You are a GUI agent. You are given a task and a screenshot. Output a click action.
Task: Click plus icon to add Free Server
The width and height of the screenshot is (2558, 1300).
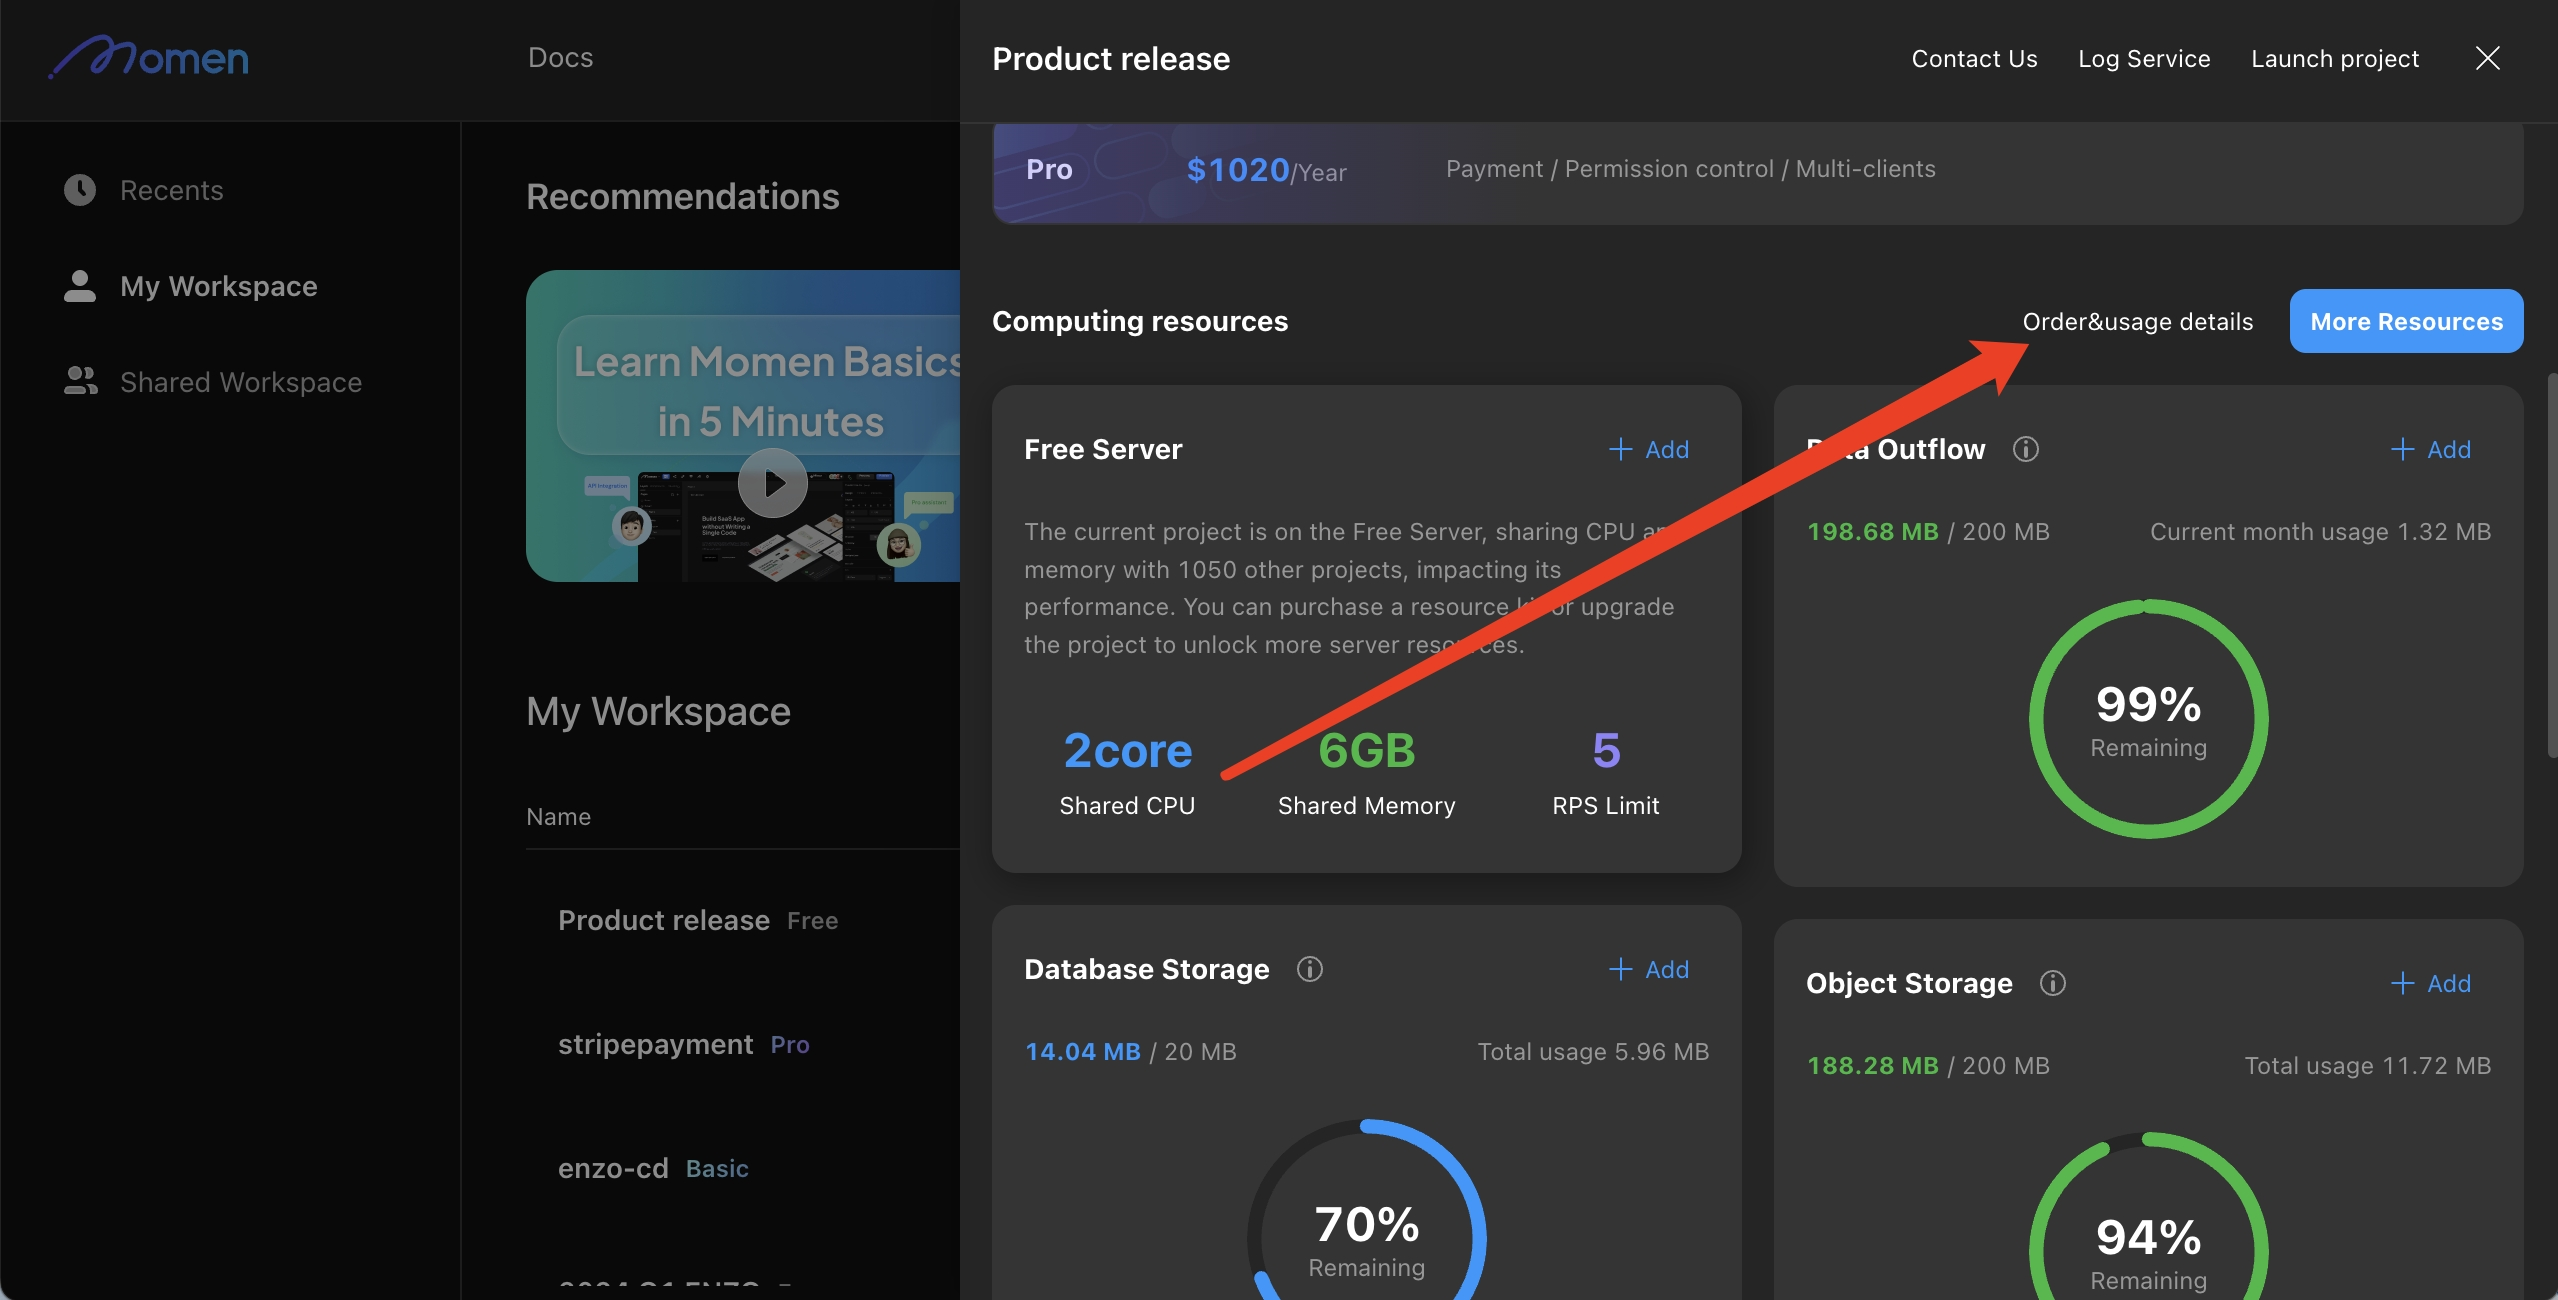[x=1620, y=449]
